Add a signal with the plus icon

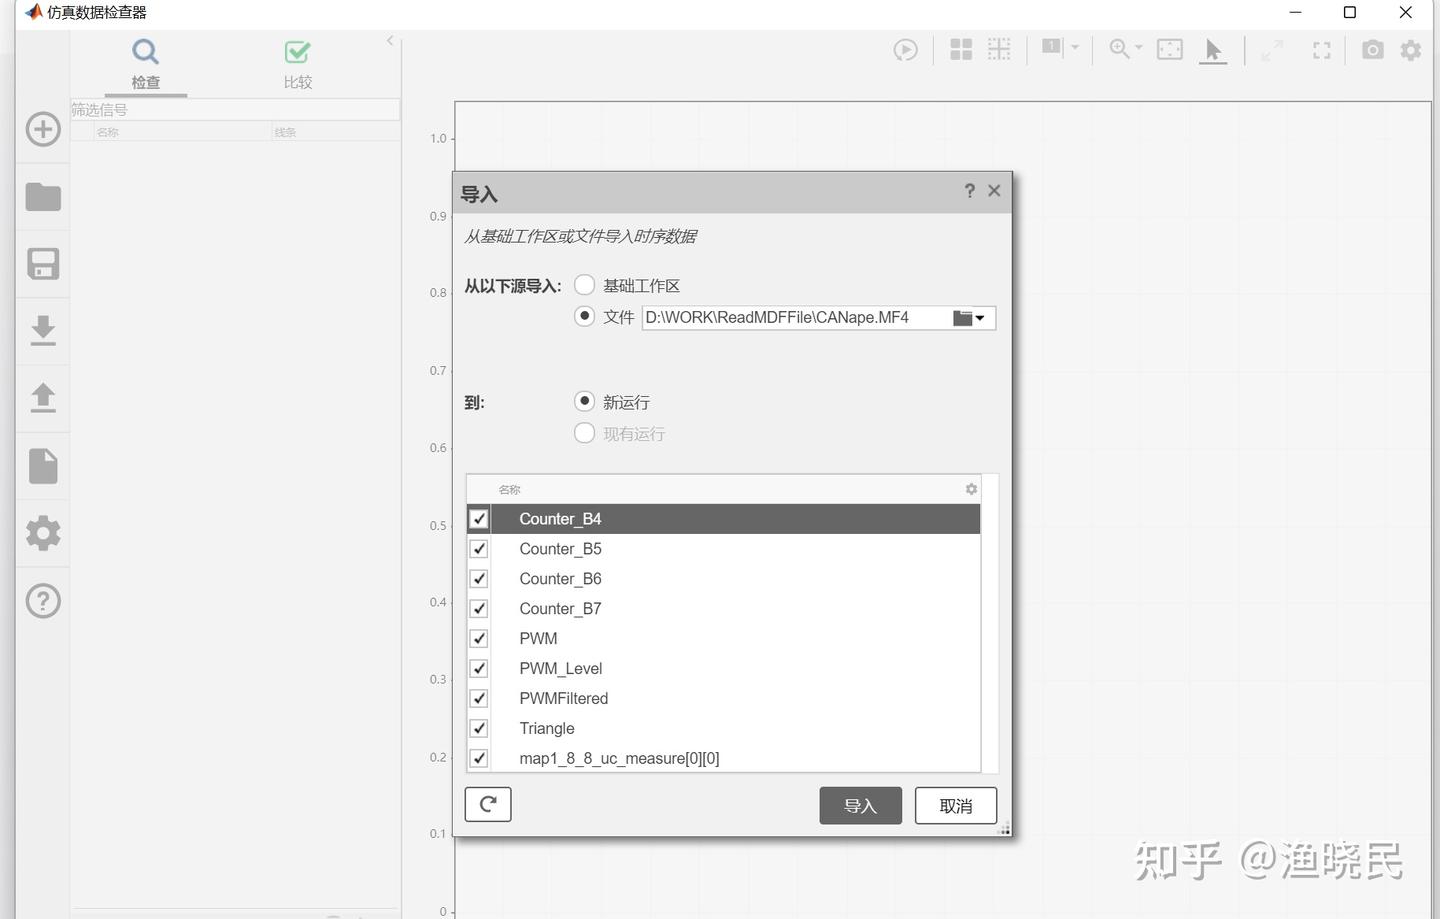coord(42,129)
